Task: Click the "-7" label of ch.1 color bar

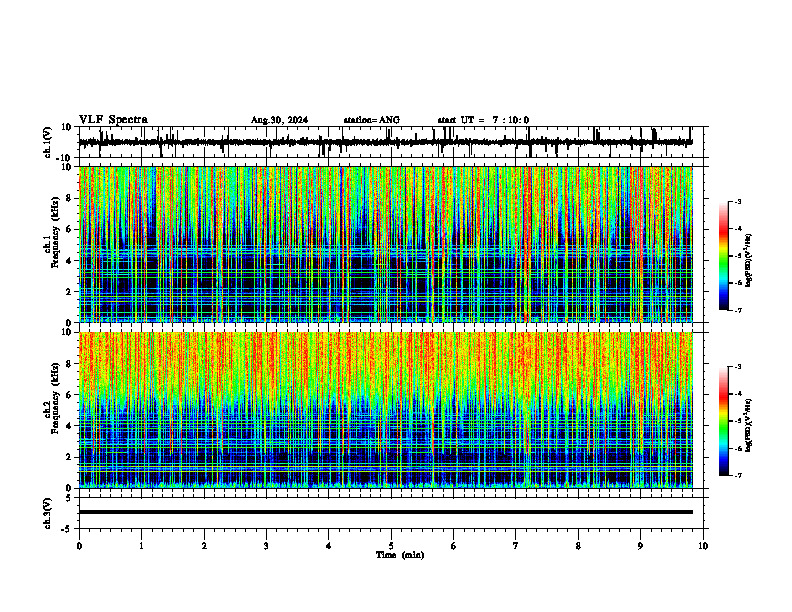Action: tap(738, 310)
